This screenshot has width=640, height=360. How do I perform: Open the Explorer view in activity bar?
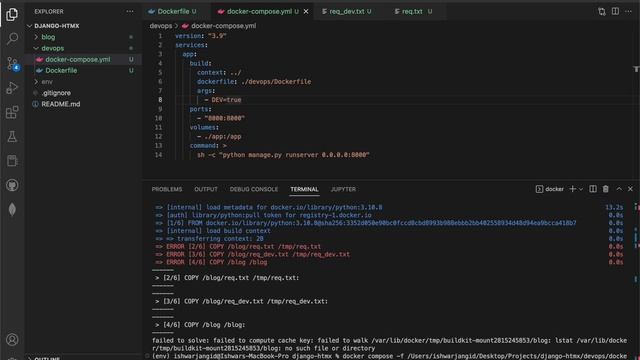click(12, 15)
